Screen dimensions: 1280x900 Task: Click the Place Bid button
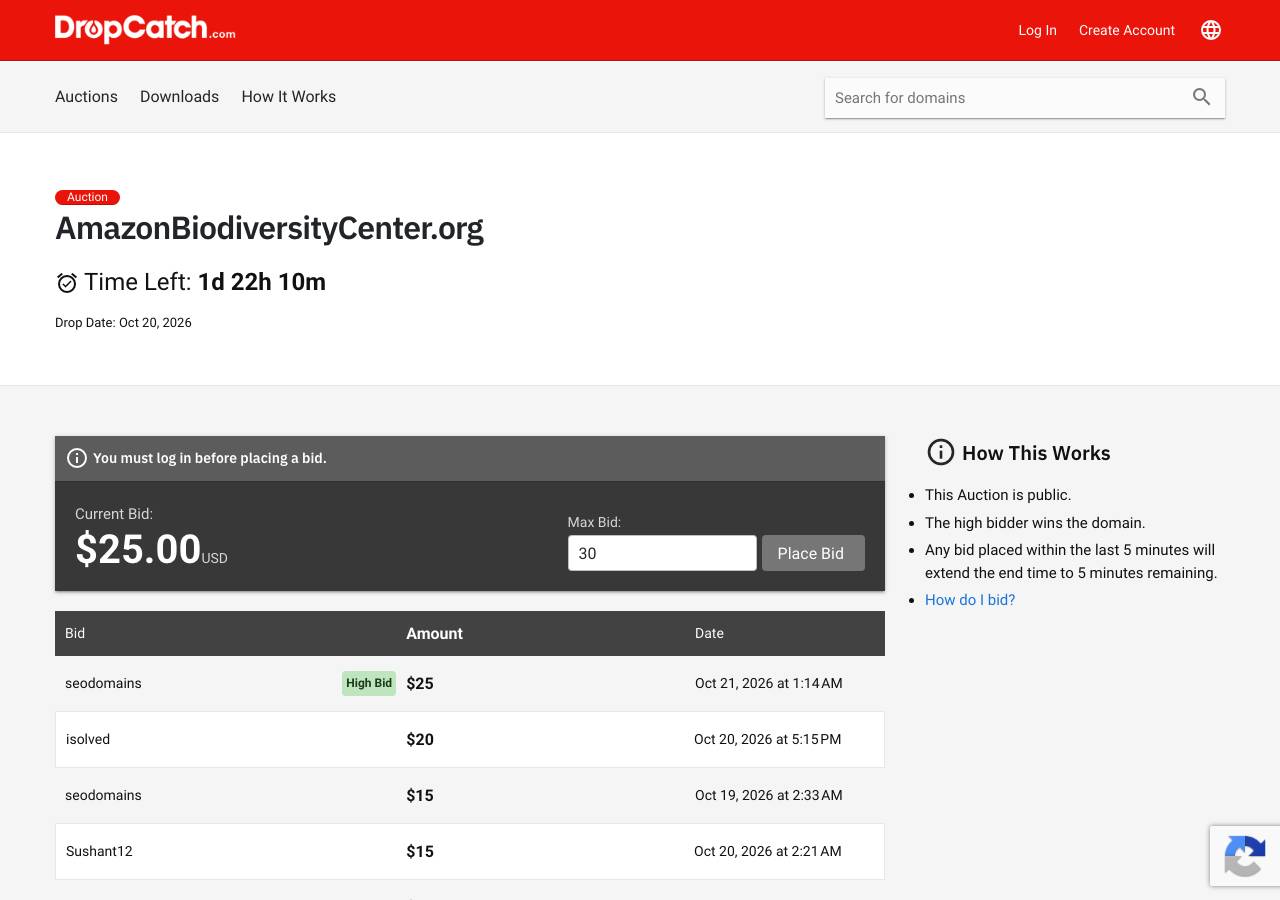point(813,553)
